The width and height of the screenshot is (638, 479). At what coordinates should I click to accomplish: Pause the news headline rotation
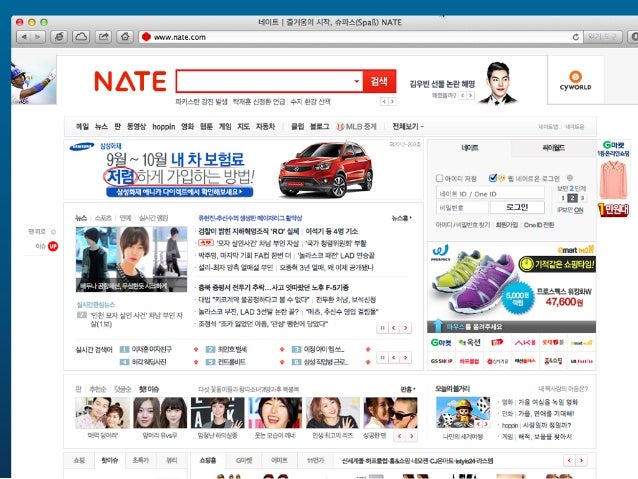pyautogui.click(x=382, y=328)
